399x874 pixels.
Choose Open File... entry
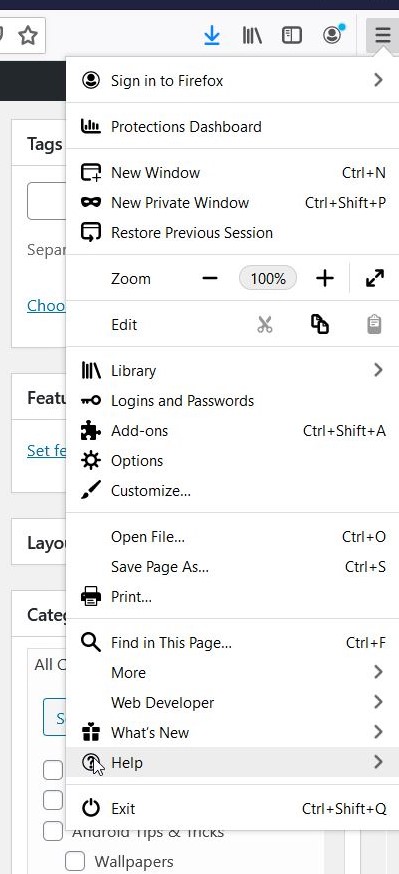[232, 537]
